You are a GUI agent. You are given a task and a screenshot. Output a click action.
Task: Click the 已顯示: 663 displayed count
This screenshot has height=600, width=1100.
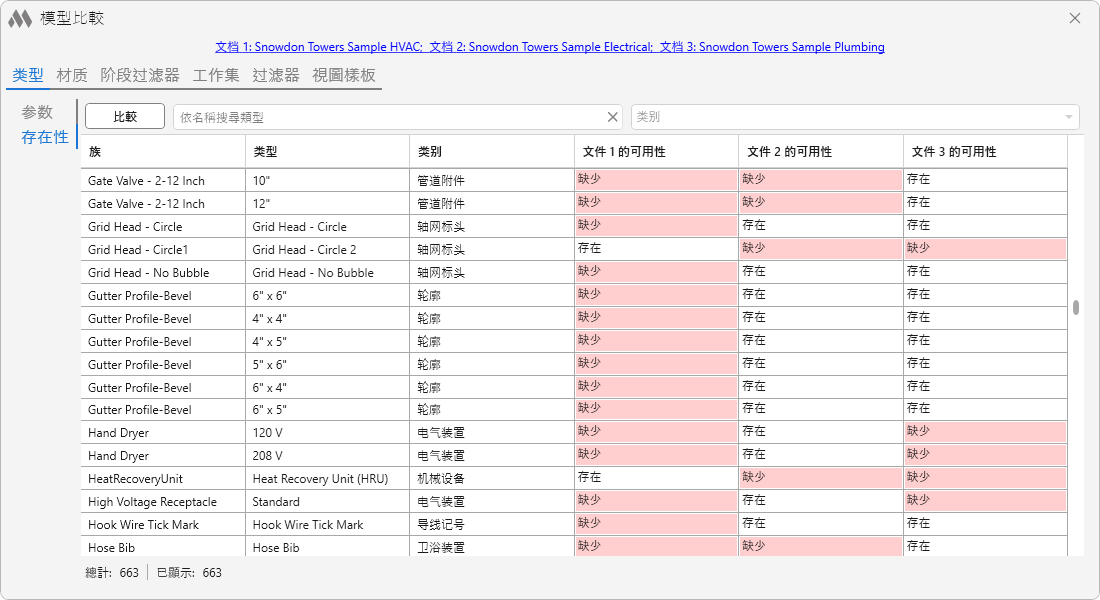(x=189, y=573)
